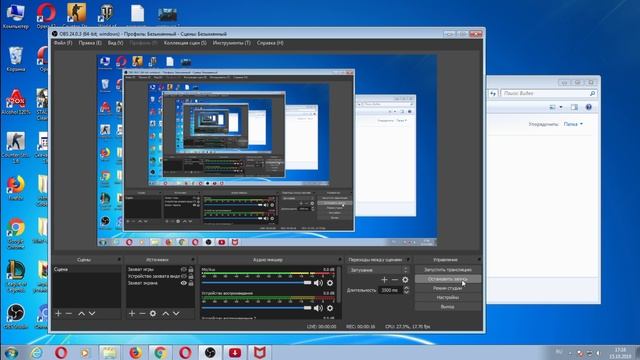640x360 pixels.
Task: Mute Mic/Aux with speaker icon
Action: point(318,283)
